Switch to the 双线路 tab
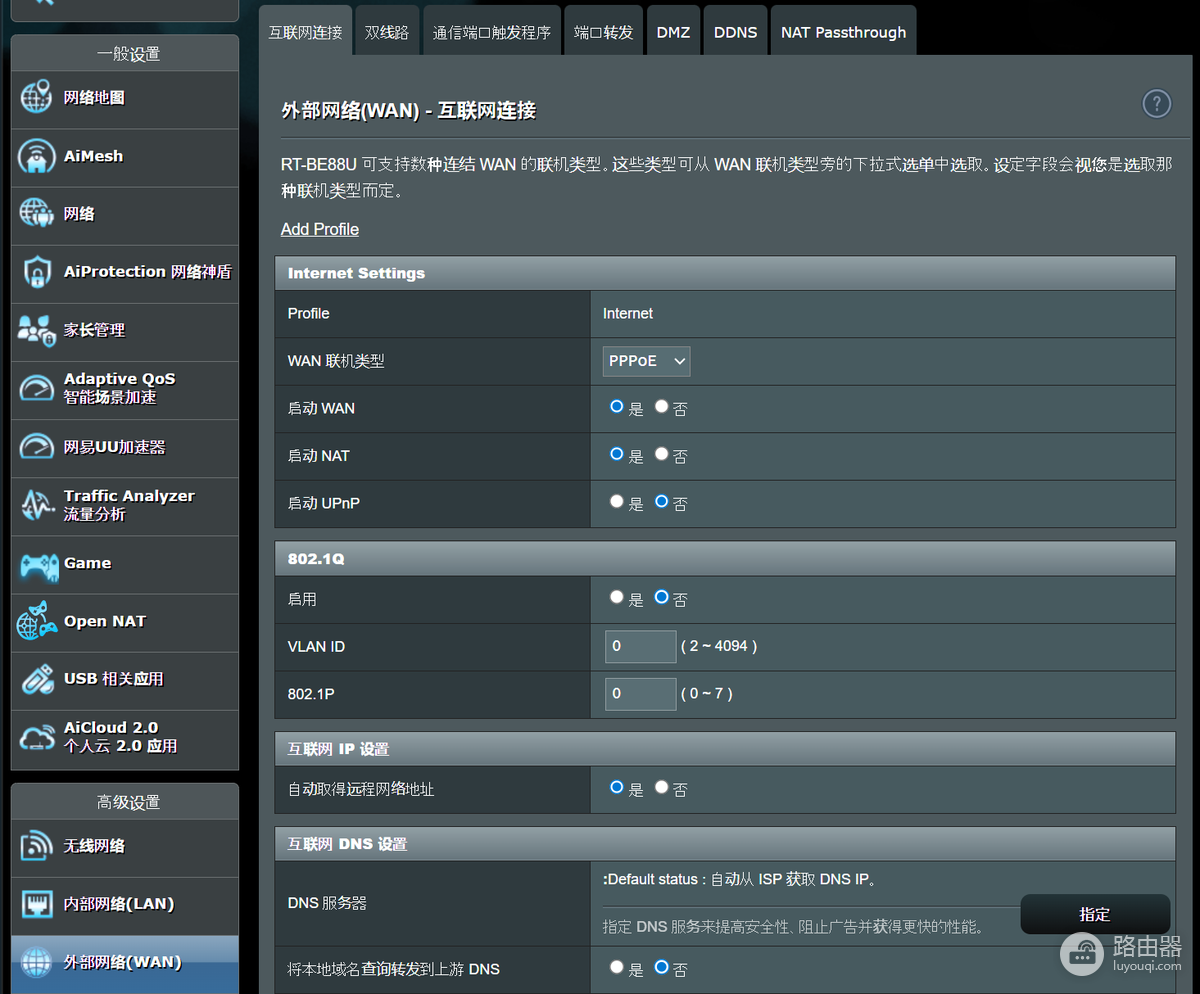Image resolution: width=1200 pixels, height=994 pixels. click(x=387, y=32)
